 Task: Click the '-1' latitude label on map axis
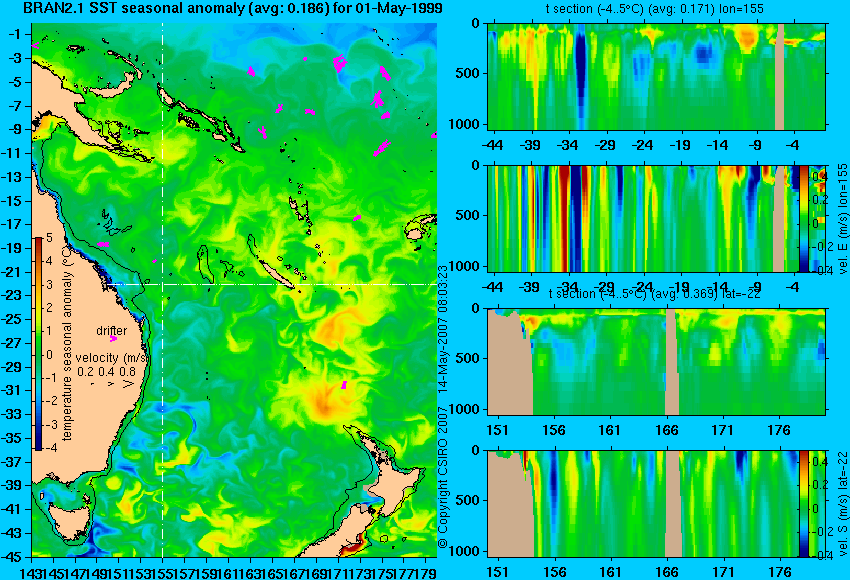click(15, 34)
